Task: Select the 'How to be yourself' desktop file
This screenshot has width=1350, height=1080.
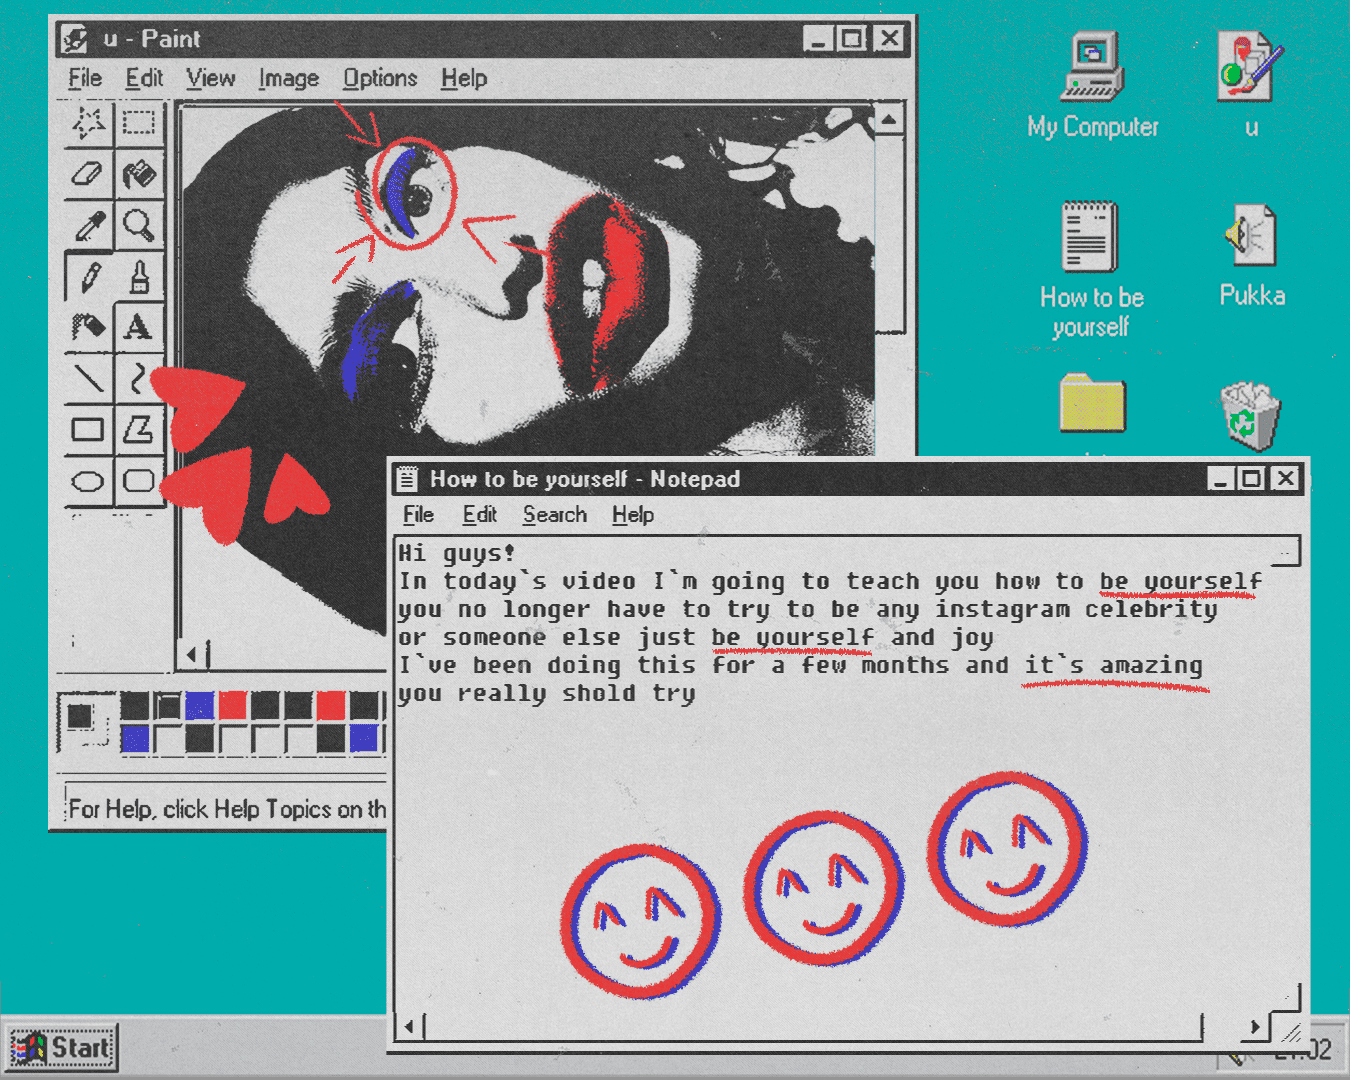Action: (1091, 270)
